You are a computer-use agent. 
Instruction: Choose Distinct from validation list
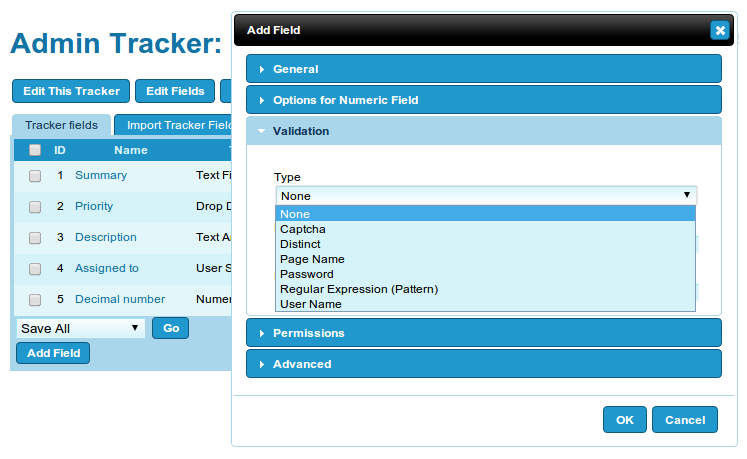(300, 244)
